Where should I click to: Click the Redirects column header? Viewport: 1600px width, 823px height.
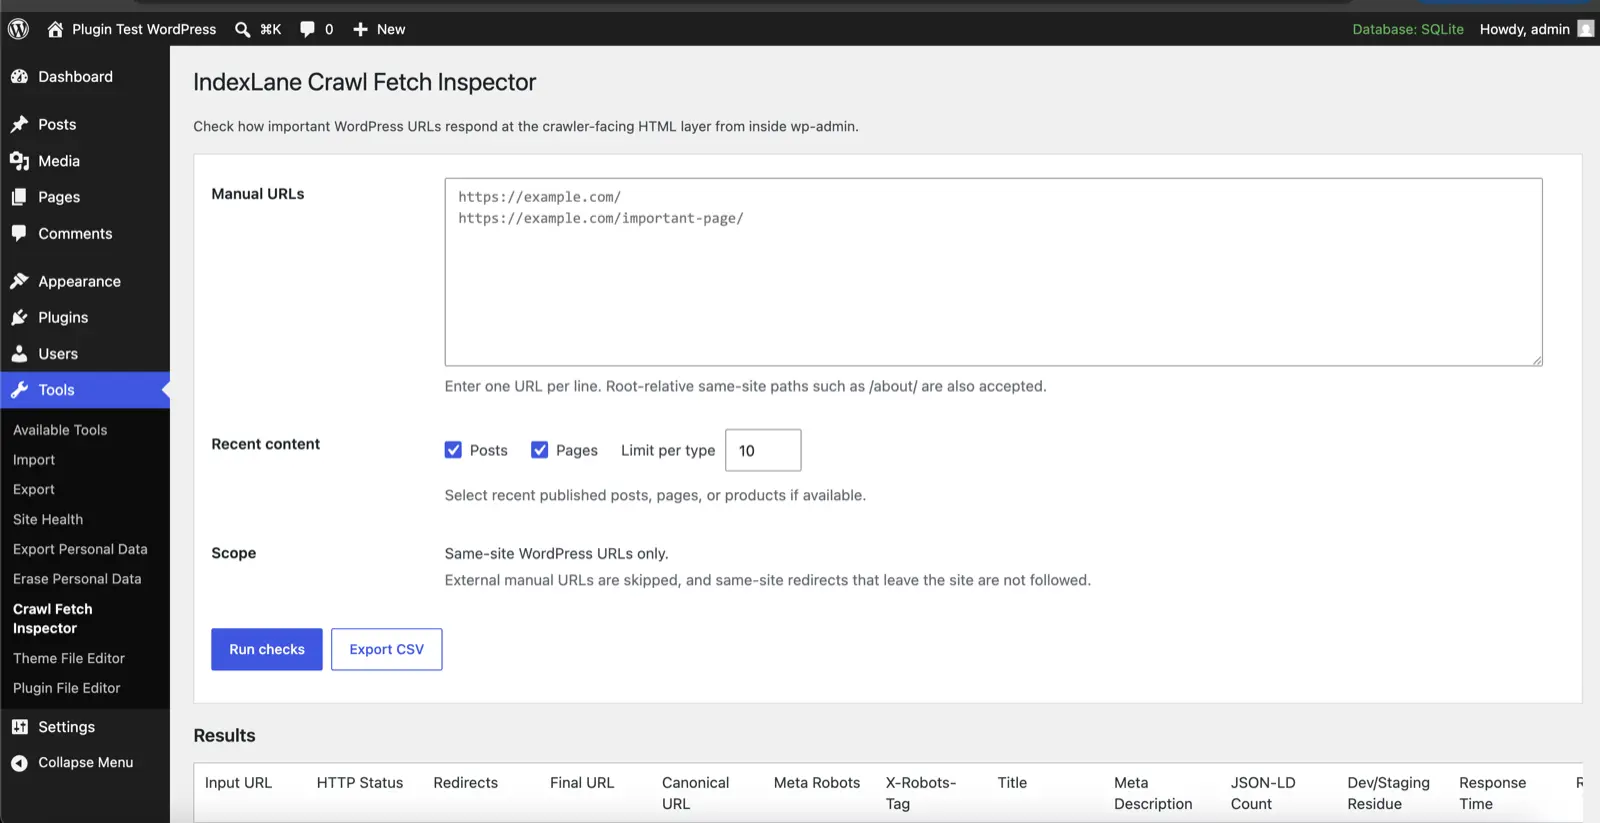click(x=465, y=783)
